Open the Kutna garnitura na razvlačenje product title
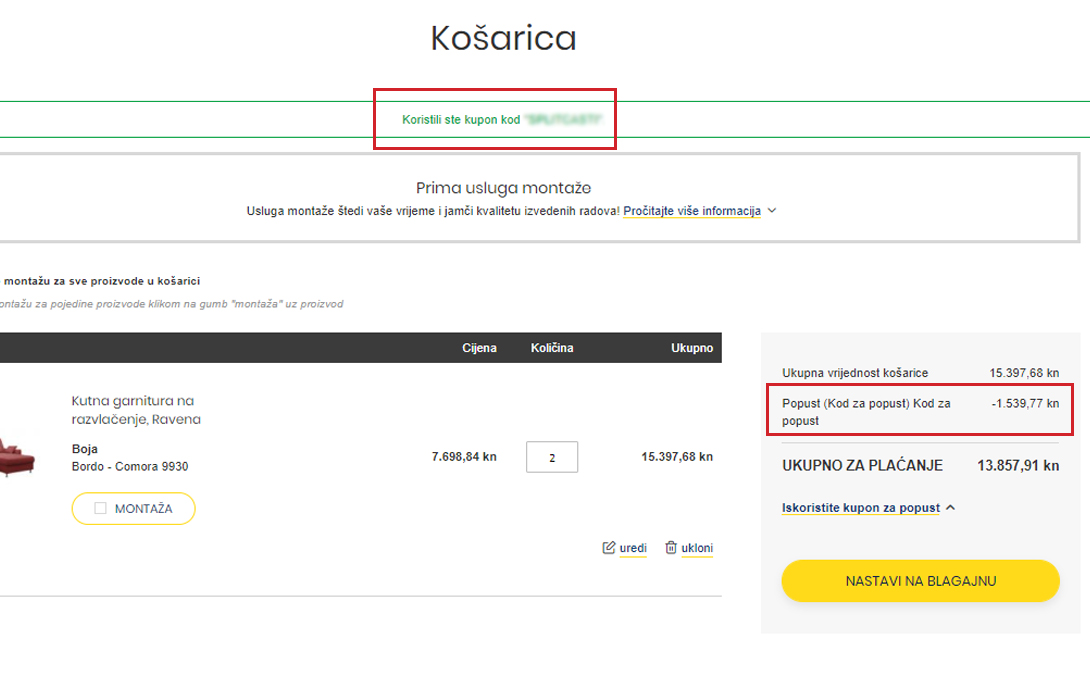1090x688 pixels. (x=136, y=410)
